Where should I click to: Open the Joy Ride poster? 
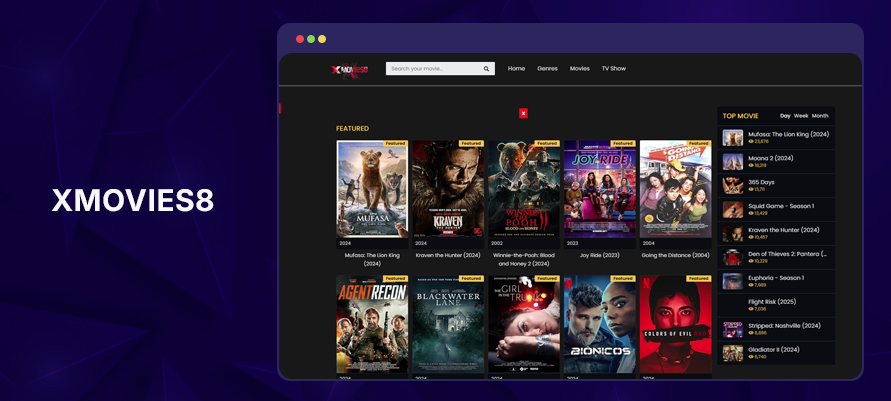(x=599, y=189)
